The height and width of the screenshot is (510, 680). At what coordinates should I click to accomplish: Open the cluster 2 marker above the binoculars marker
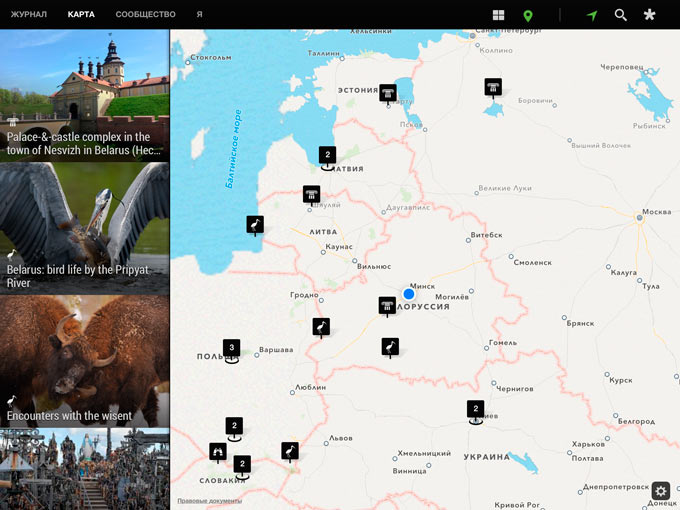pos(234,428)
